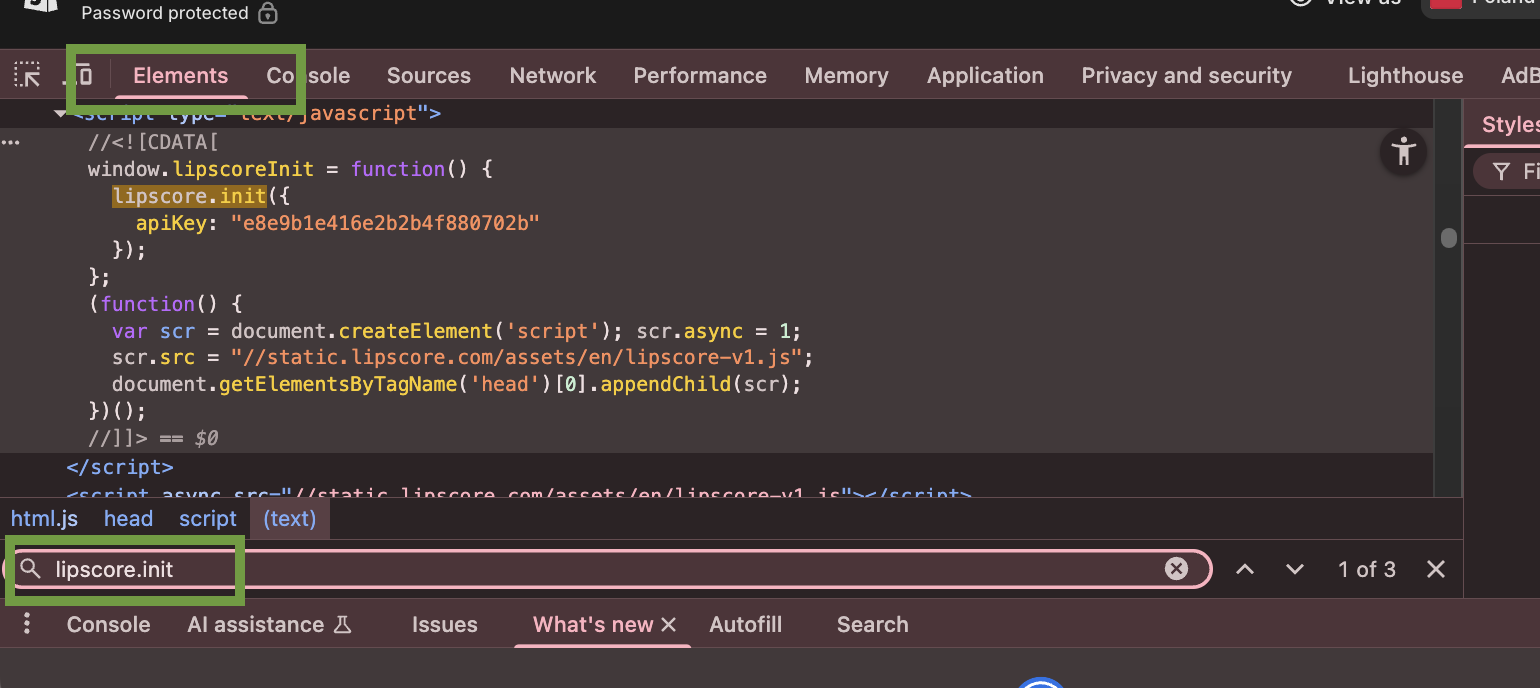Close the What's new drawer tab

tap(669, 624)
